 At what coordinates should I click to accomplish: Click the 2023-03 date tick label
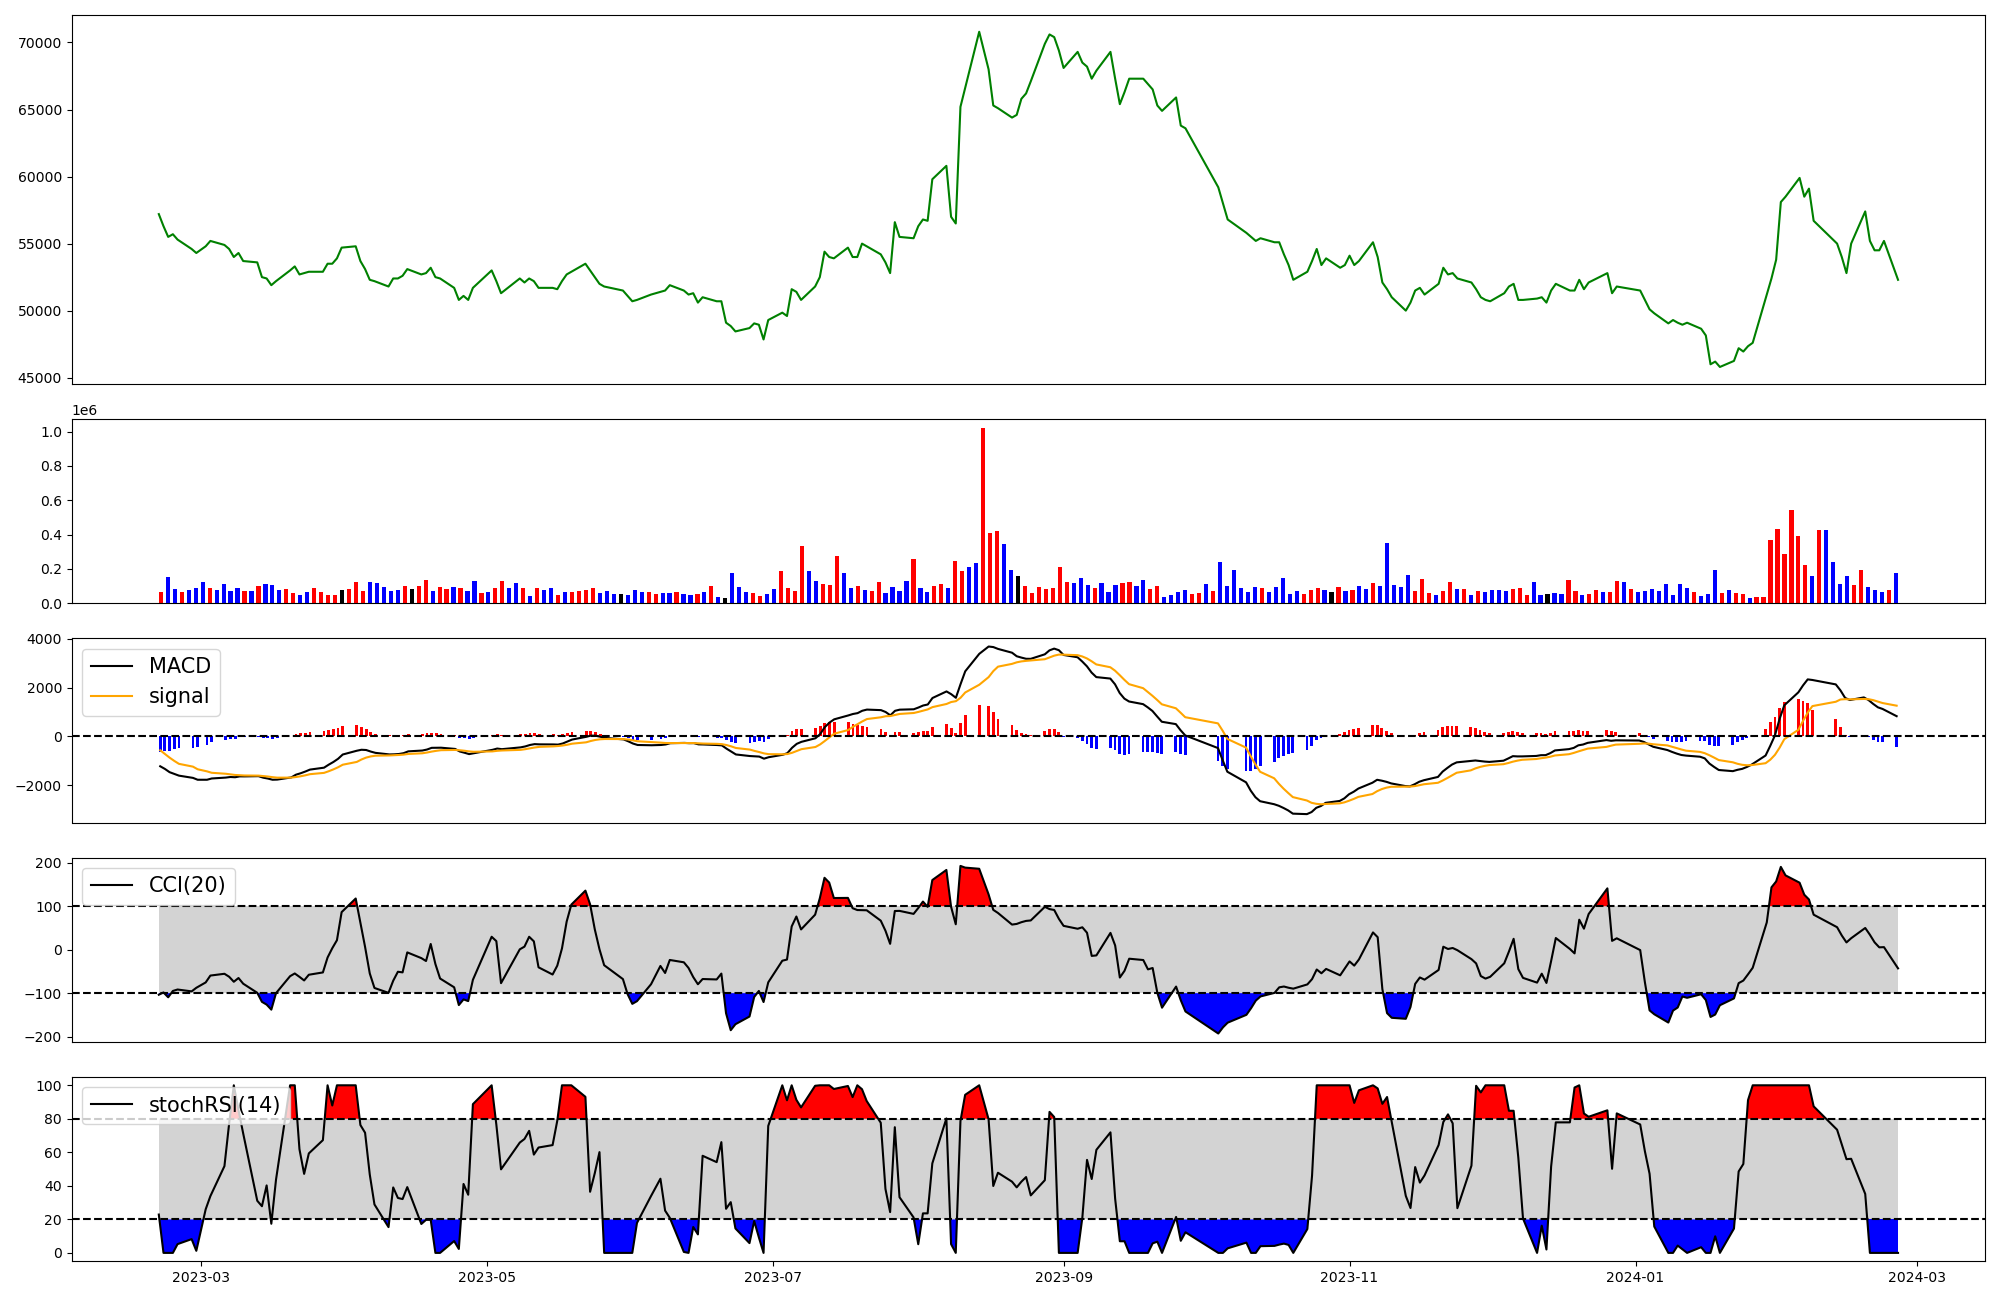pos(201,1277)
